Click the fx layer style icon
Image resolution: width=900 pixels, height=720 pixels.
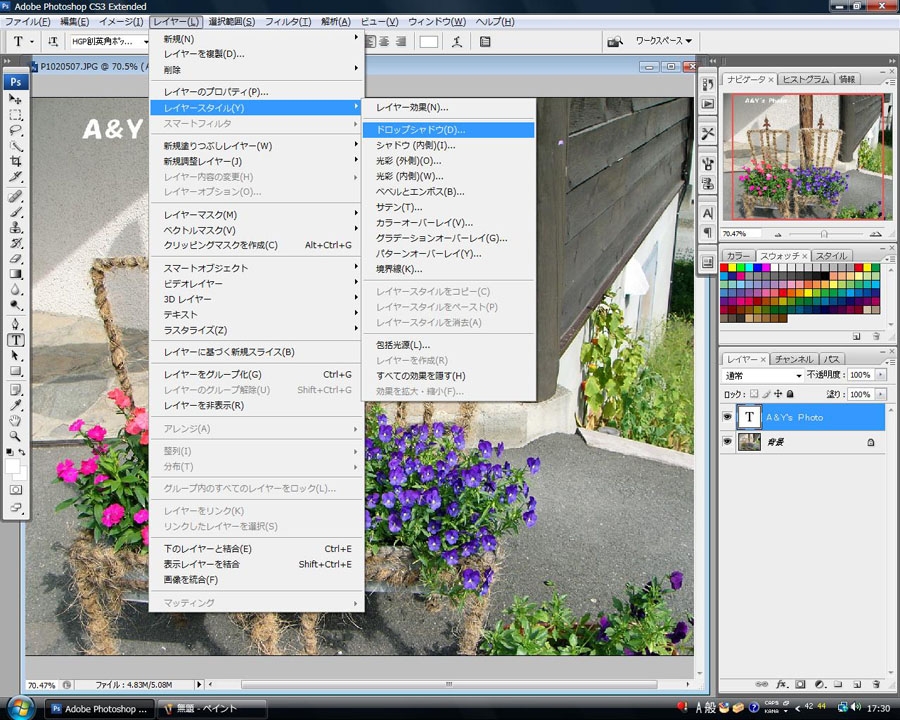tap(780, 684)
